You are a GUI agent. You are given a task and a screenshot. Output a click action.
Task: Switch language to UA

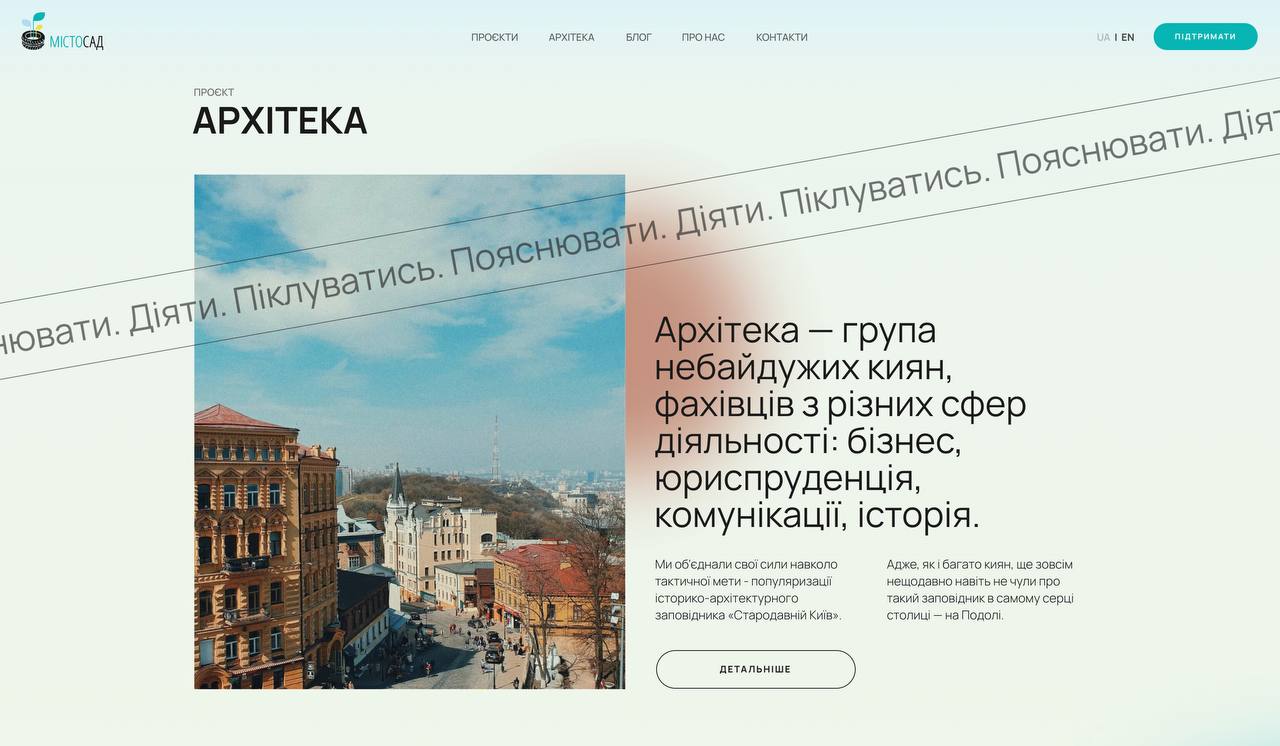click(1103, 37)
